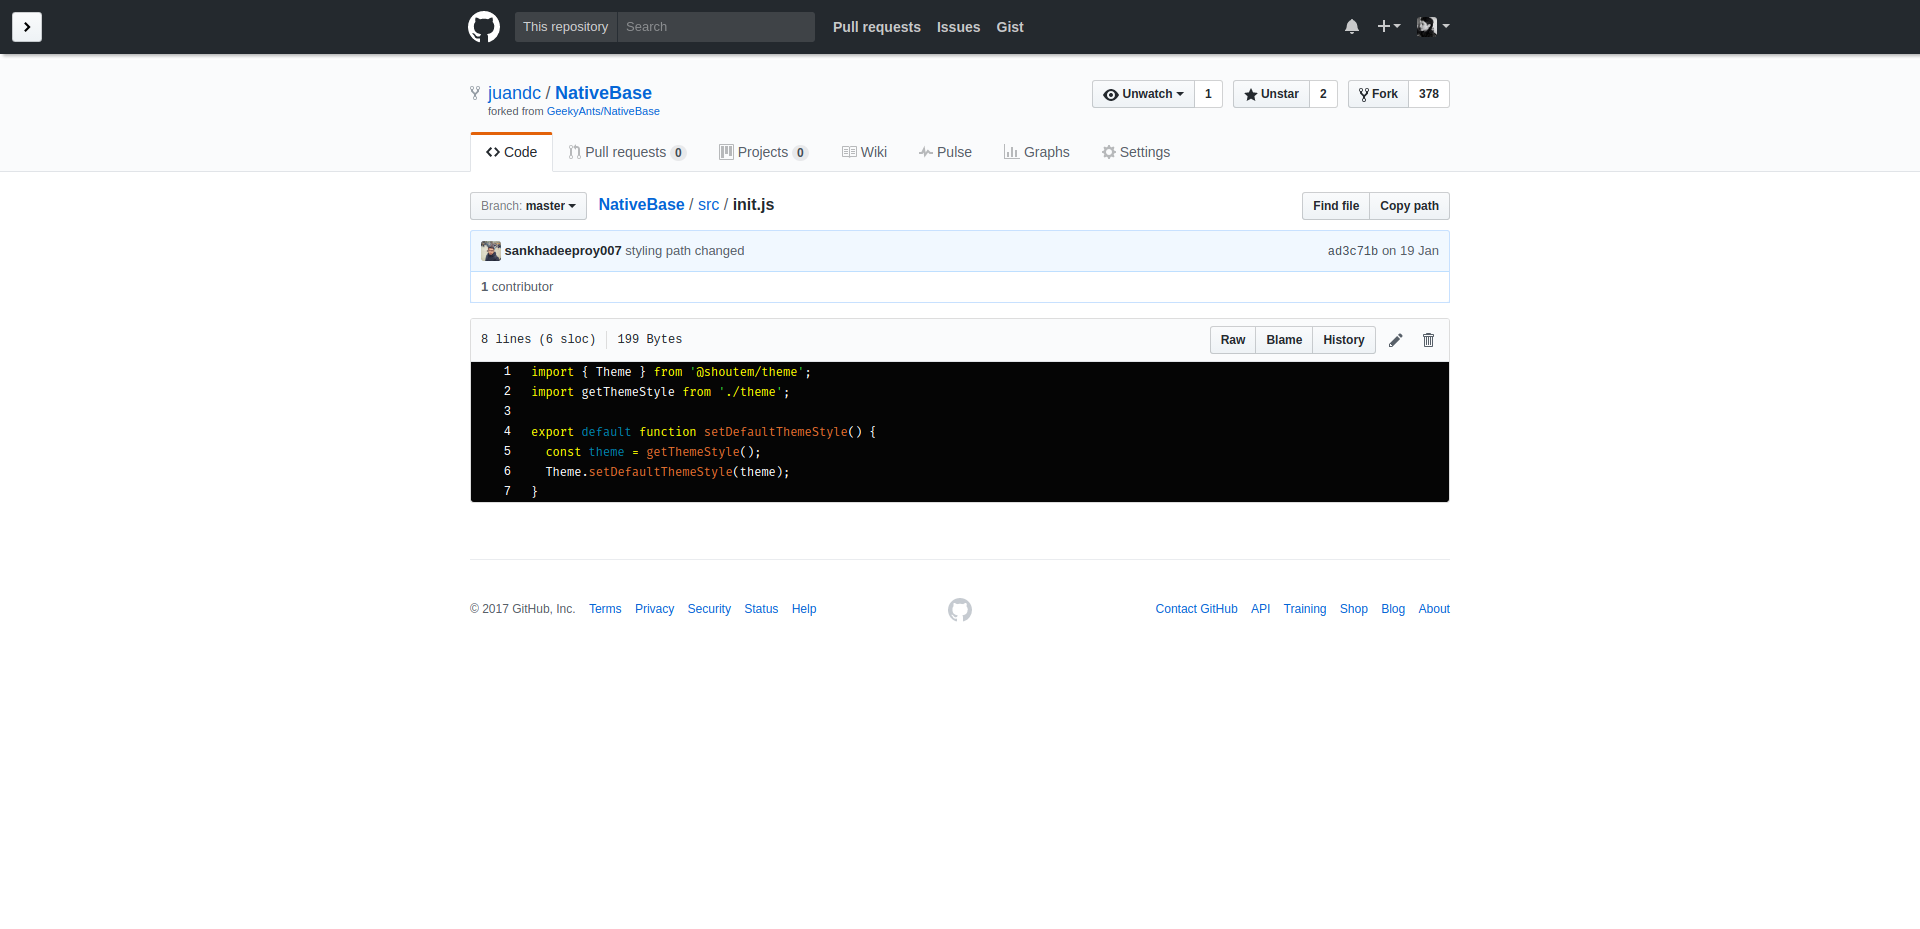The image size is (1920, 929).
Task: Open the juandc user profile link
Action: click(514, 93)
